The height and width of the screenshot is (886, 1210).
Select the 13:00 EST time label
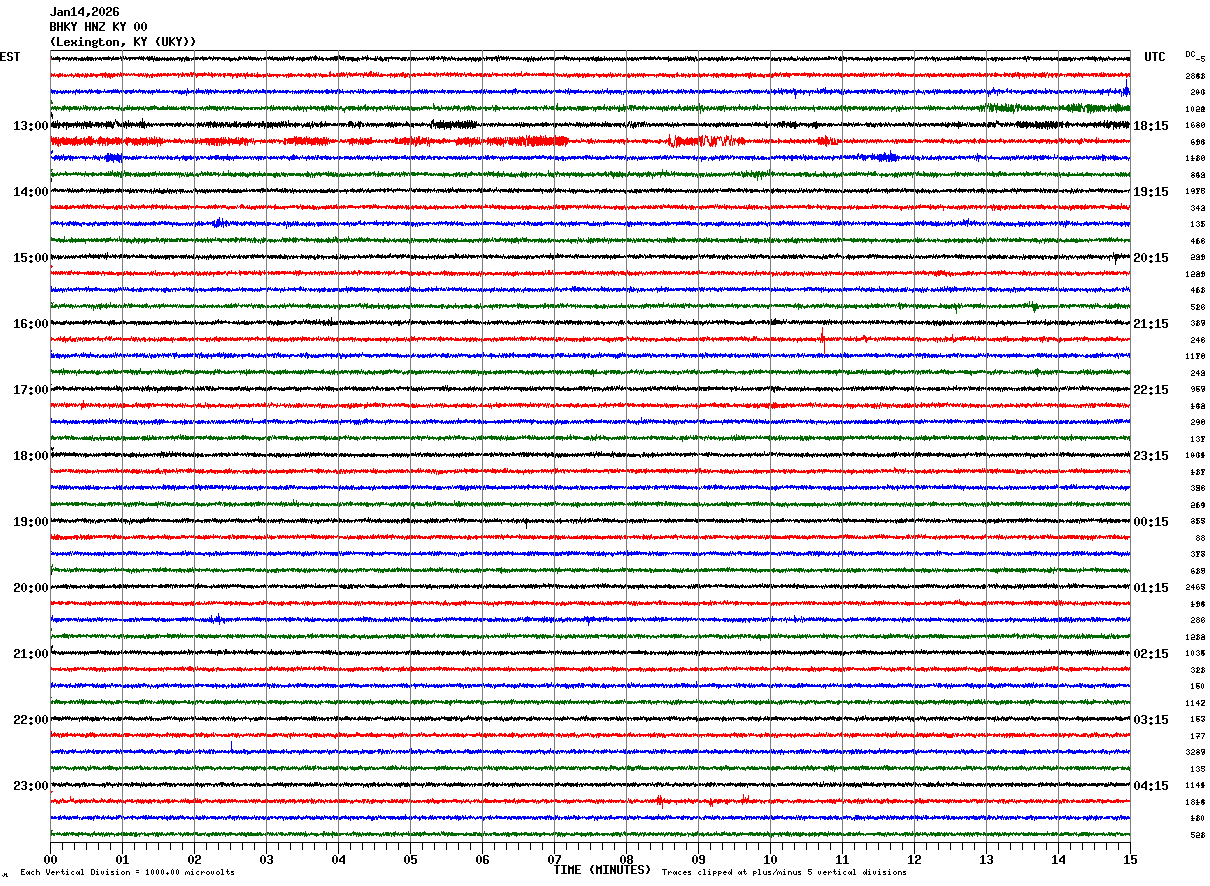click(31, 126)
